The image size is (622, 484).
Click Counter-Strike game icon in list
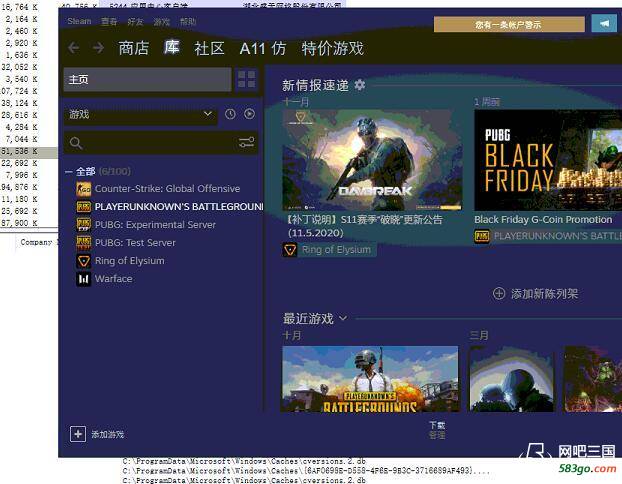[x=83, y=189]
